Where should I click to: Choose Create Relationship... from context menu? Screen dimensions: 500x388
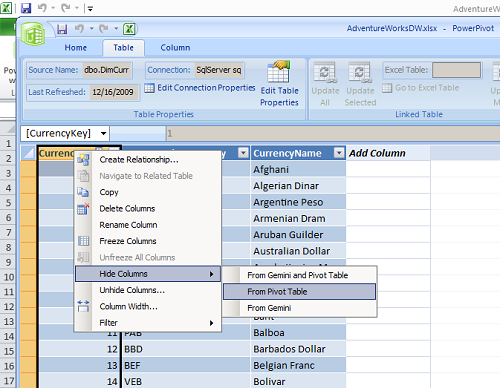(x=148, y=160)
